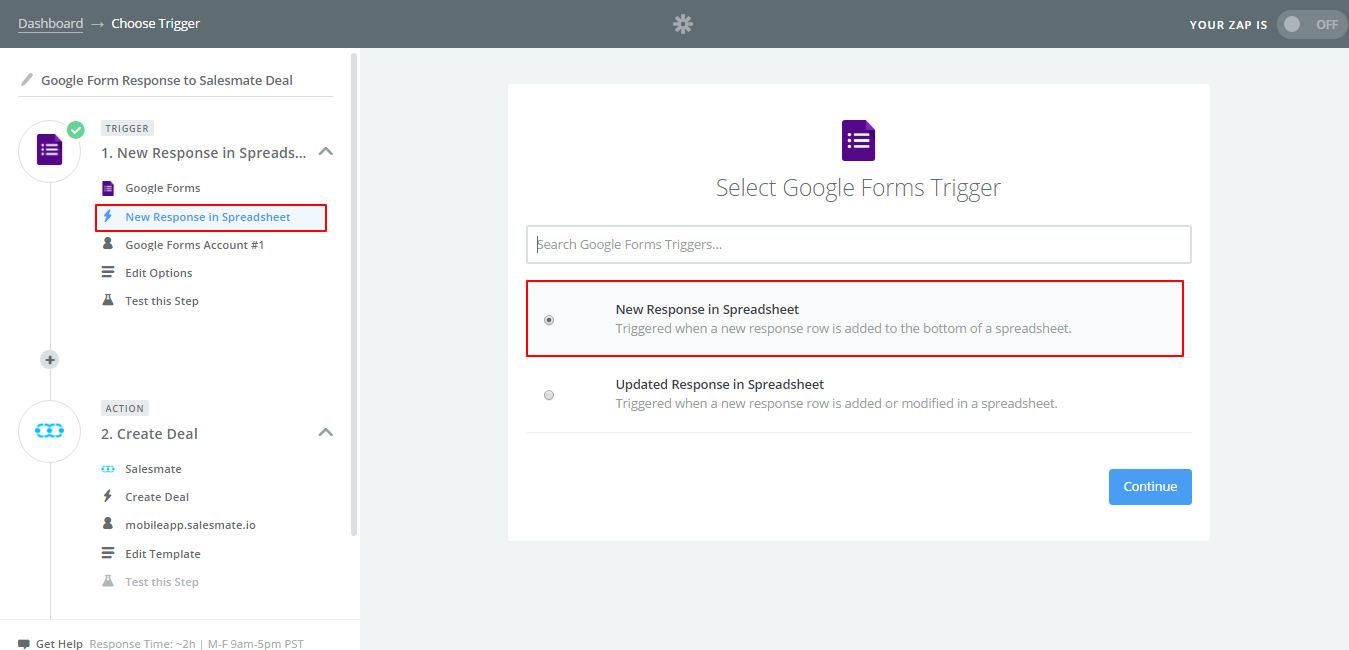Click the '1. New Response in Spreads...' step title
This screenshot has width=1349, height=650.
pyautogui.click(x=204, y=153)
